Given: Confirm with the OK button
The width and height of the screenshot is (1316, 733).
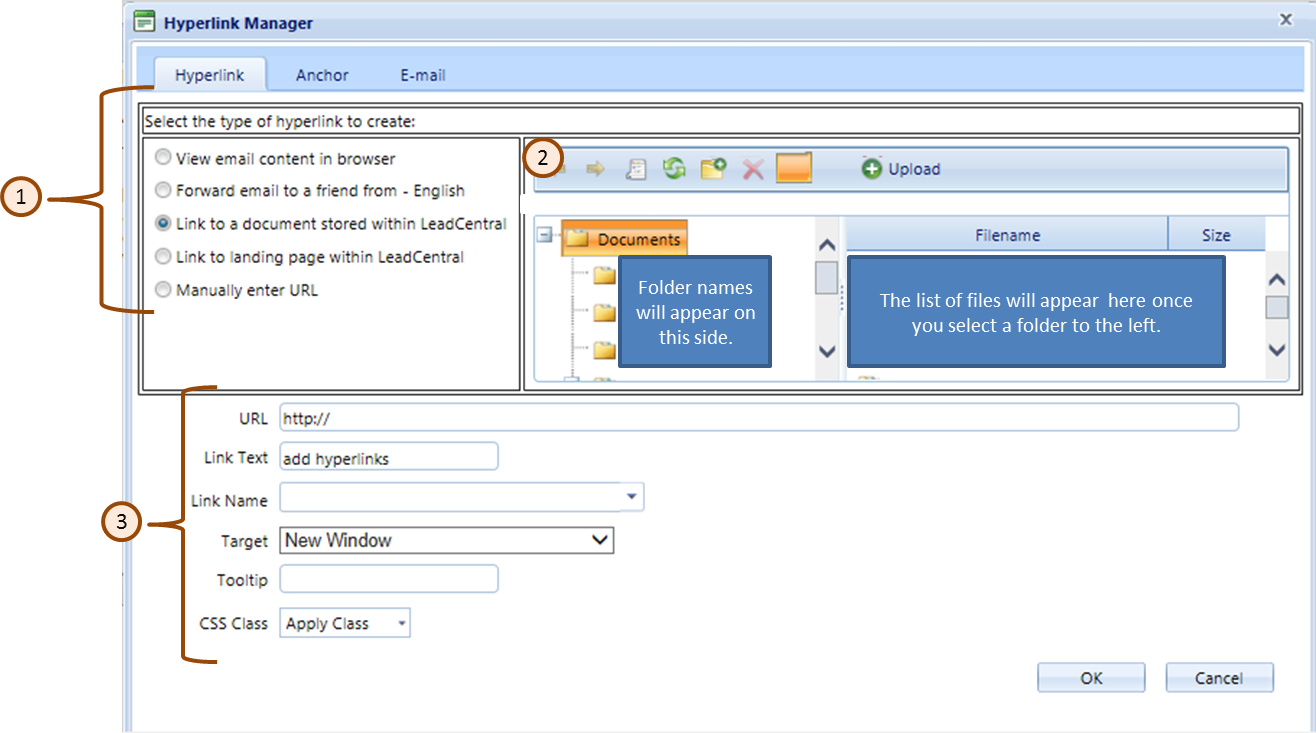Looking at the screenshot, I should (x=1091, y=678).
